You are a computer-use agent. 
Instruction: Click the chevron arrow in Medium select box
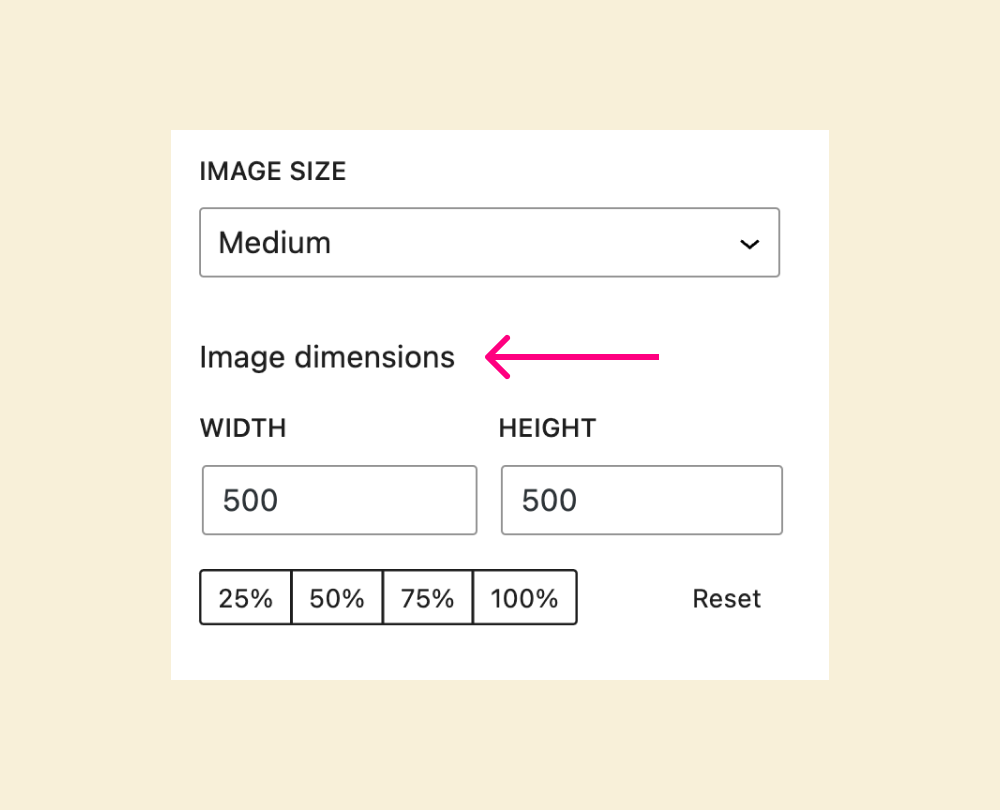coord(749,244)
